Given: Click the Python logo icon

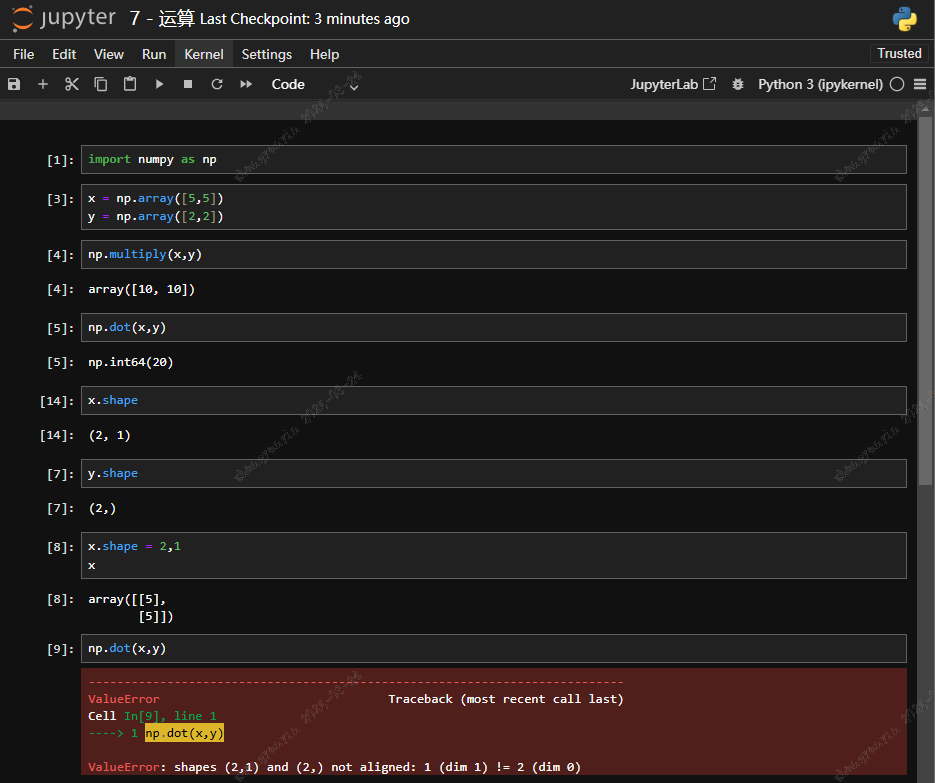Looking at the screenshot, I should tap(905, 18).
